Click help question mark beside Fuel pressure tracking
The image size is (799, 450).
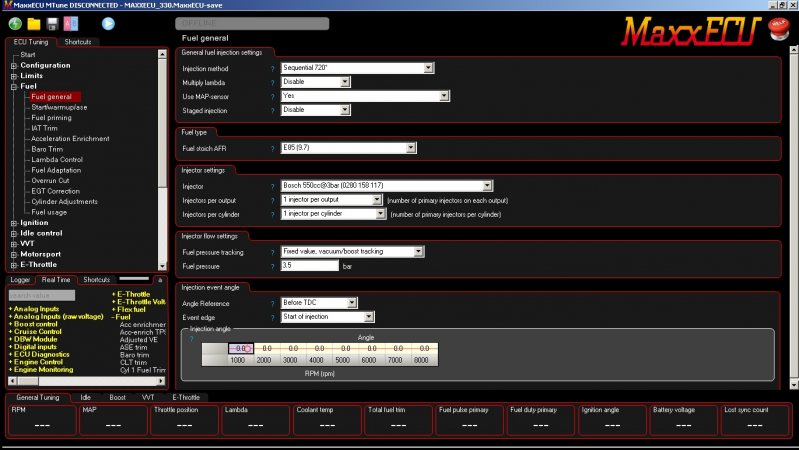(x=273, y=252)
